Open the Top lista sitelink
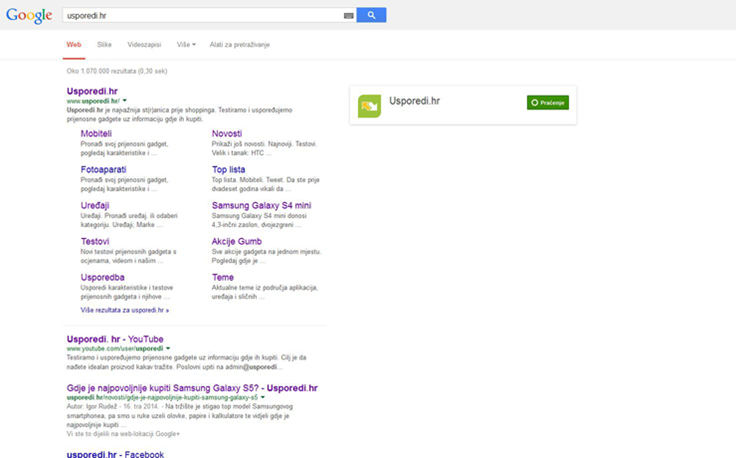This screenshot has height=458, width=736. (228, 169)
